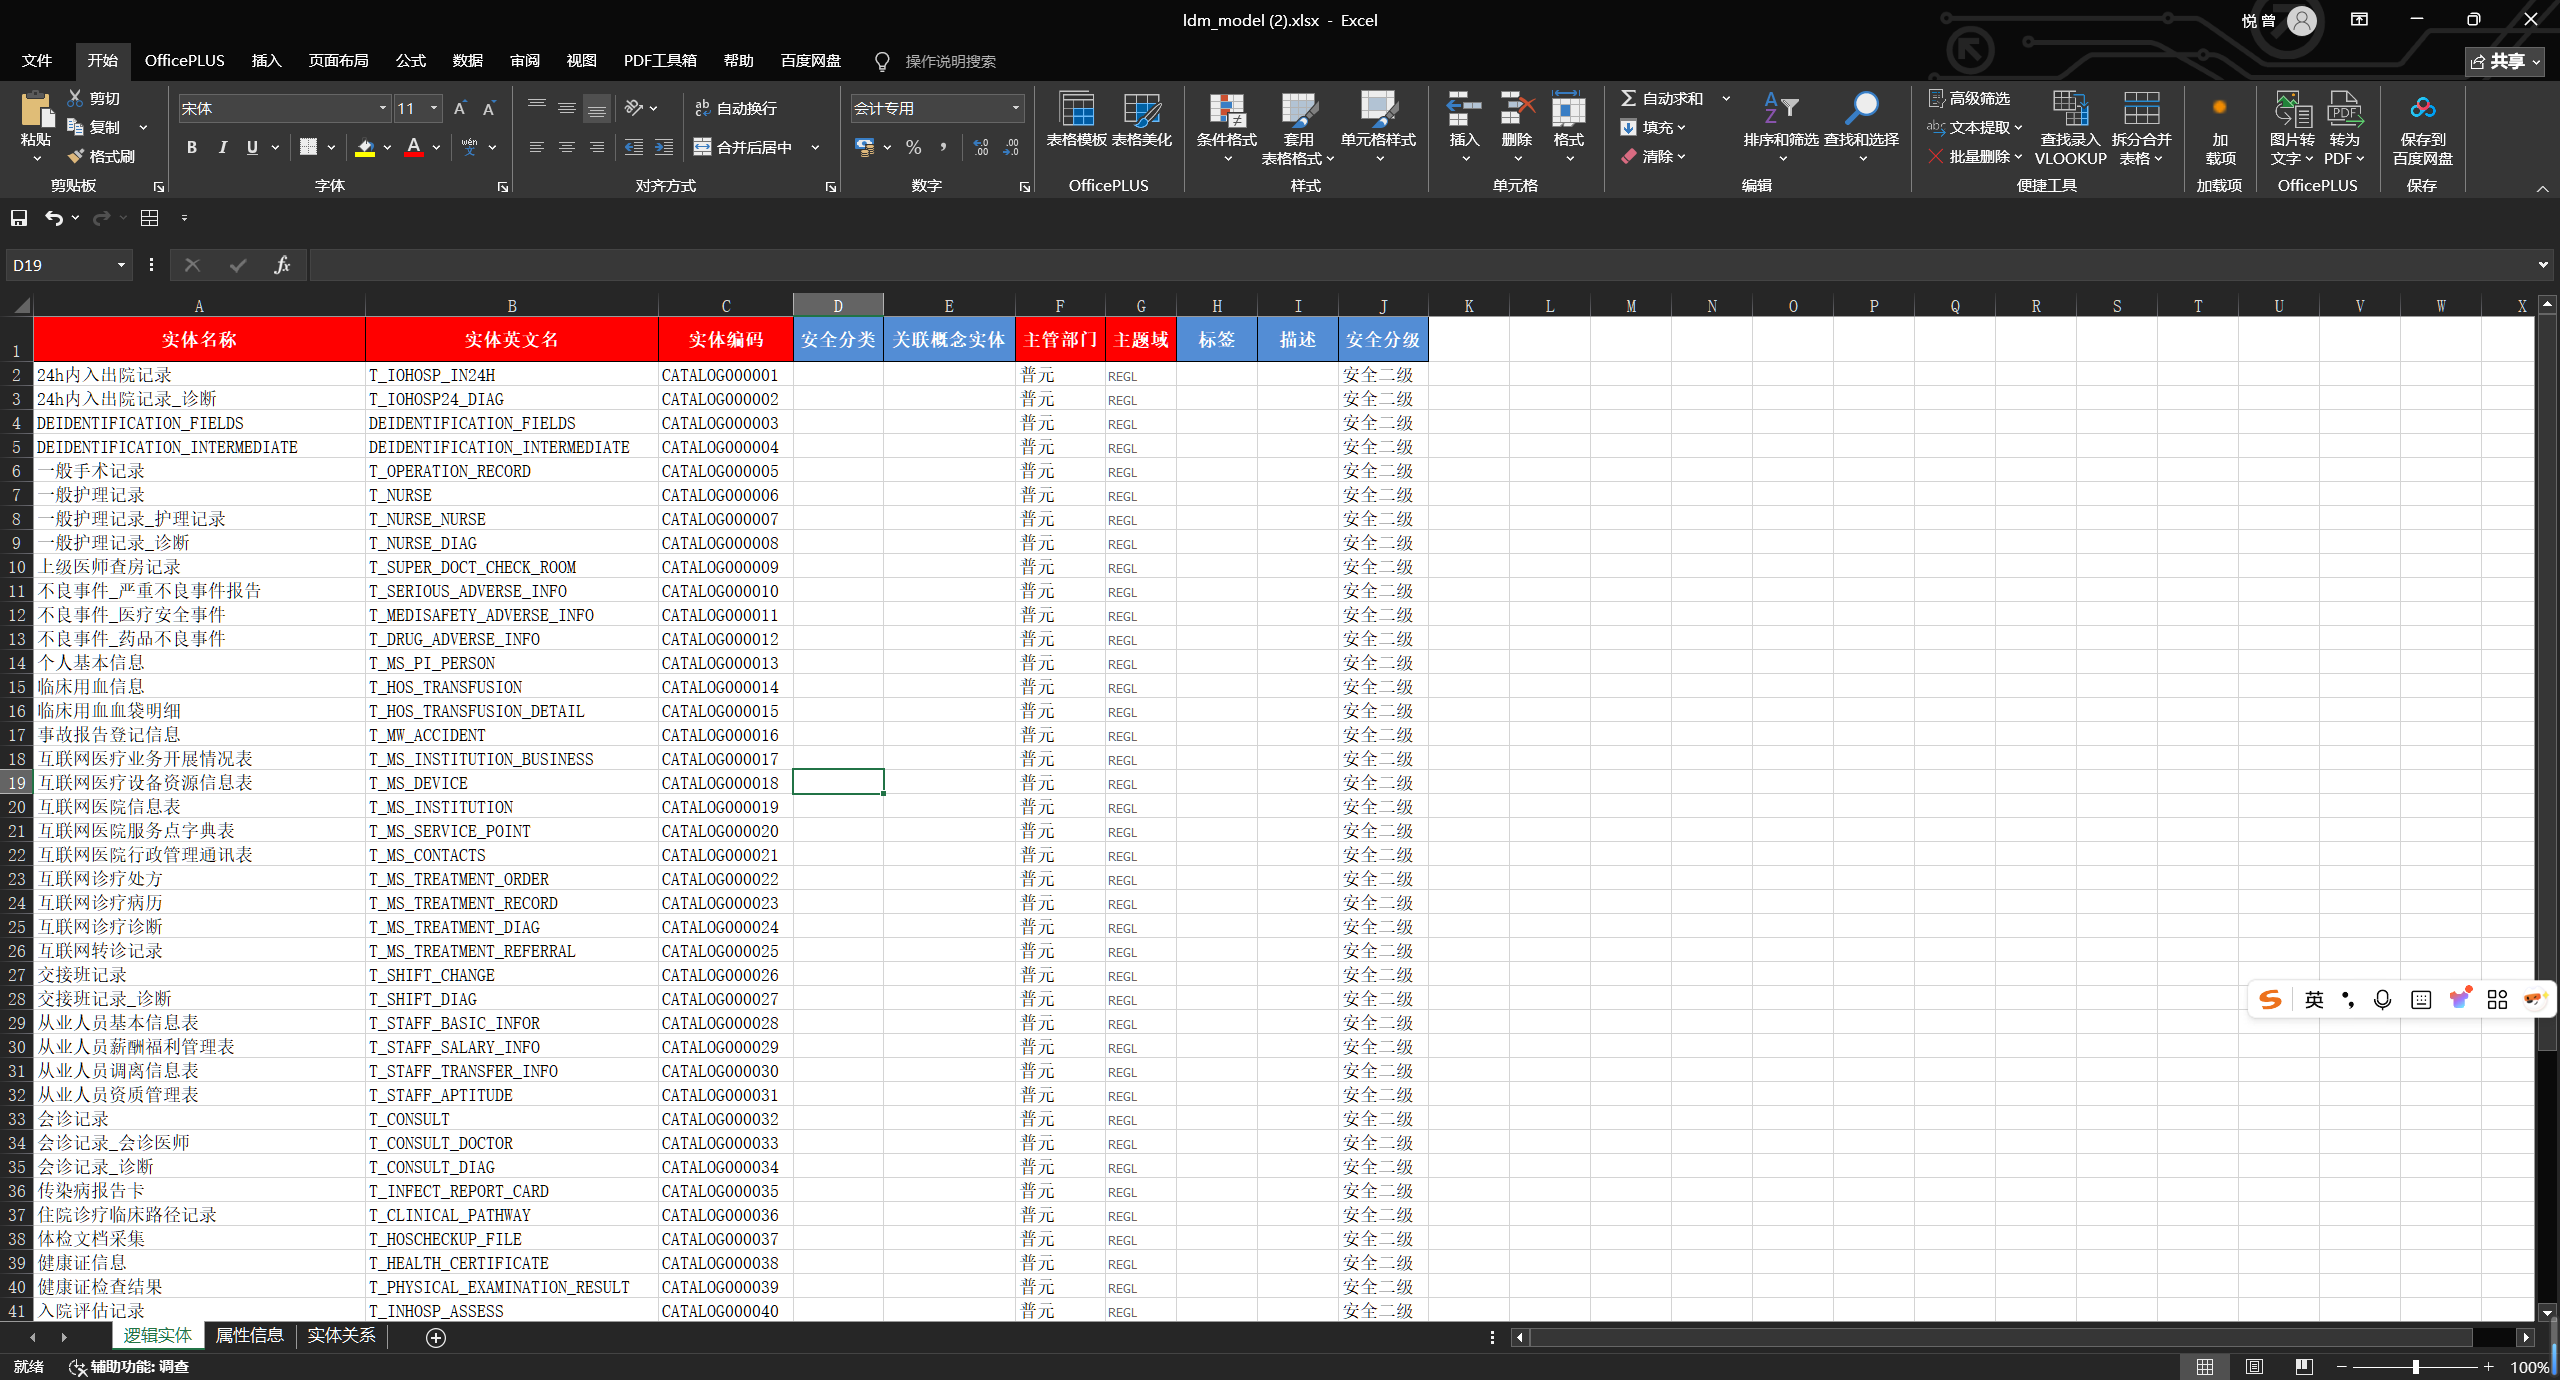
Task: Open the Data ribbon tab
Action: point(467,60)
